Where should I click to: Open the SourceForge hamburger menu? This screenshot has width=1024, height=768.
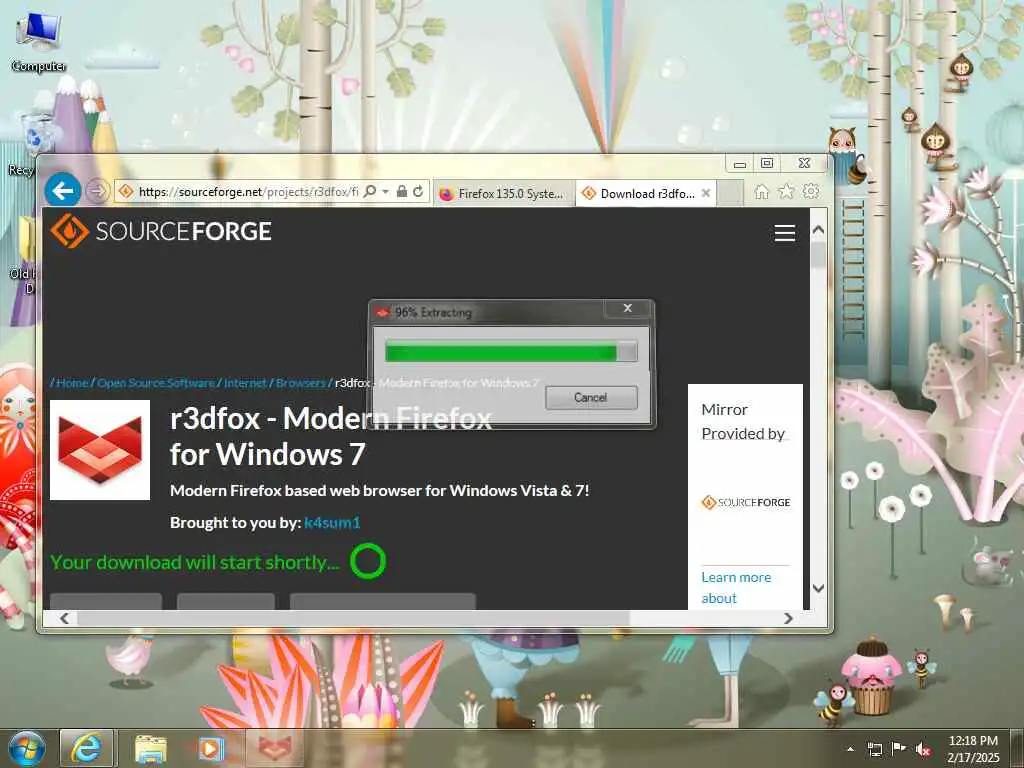click(784, 233)
